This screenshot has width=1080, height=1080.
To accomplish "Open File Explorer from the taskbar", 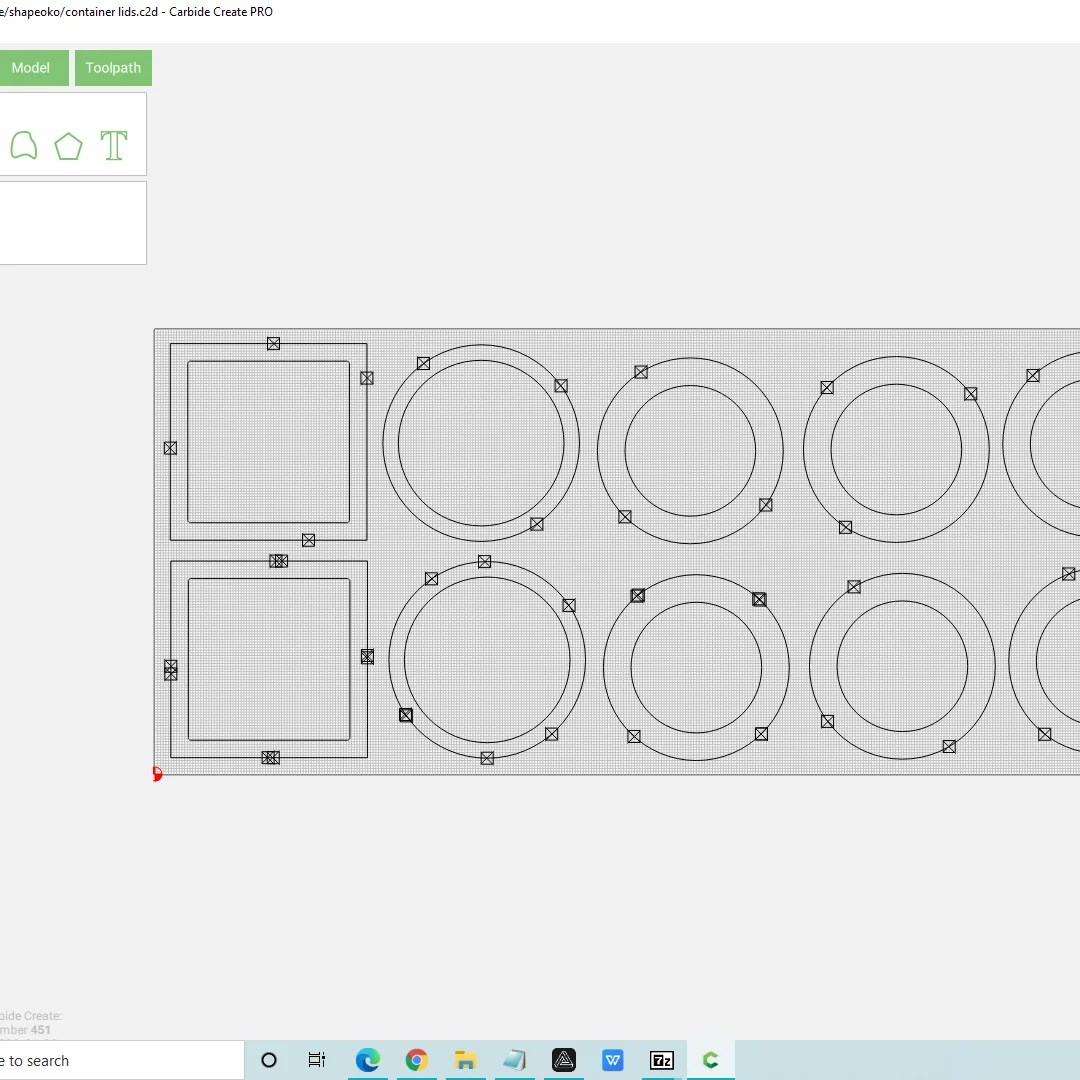I will [x=466, y=1060].
